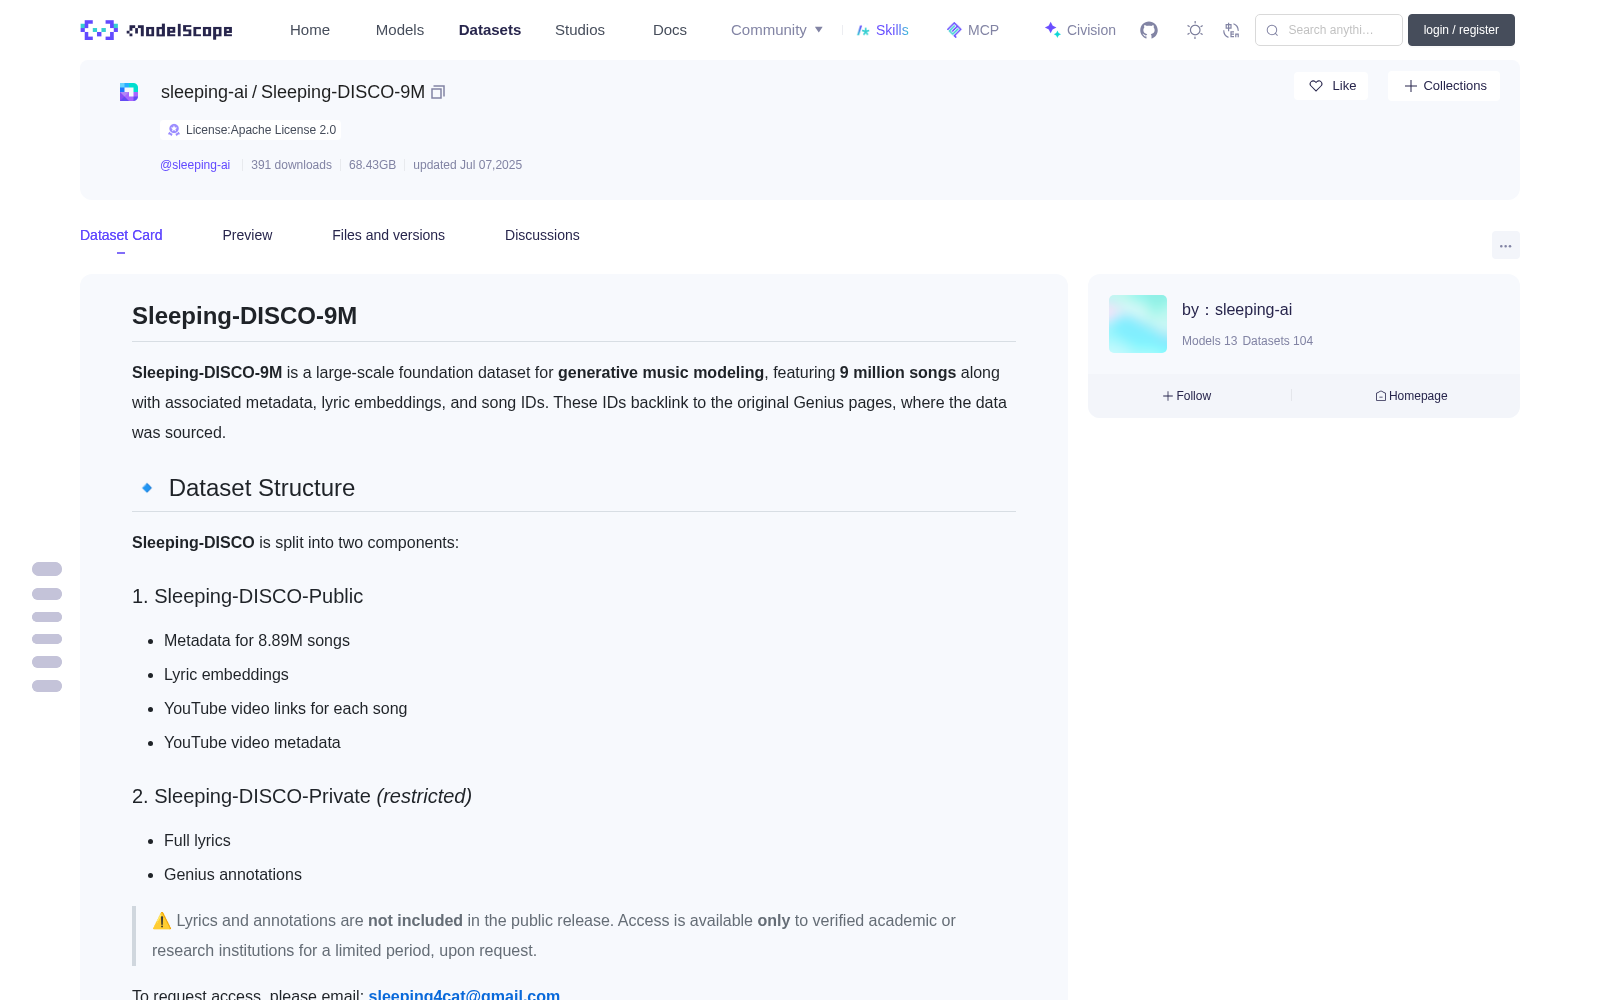Open the three-dot more options menu

[1505, 245]
